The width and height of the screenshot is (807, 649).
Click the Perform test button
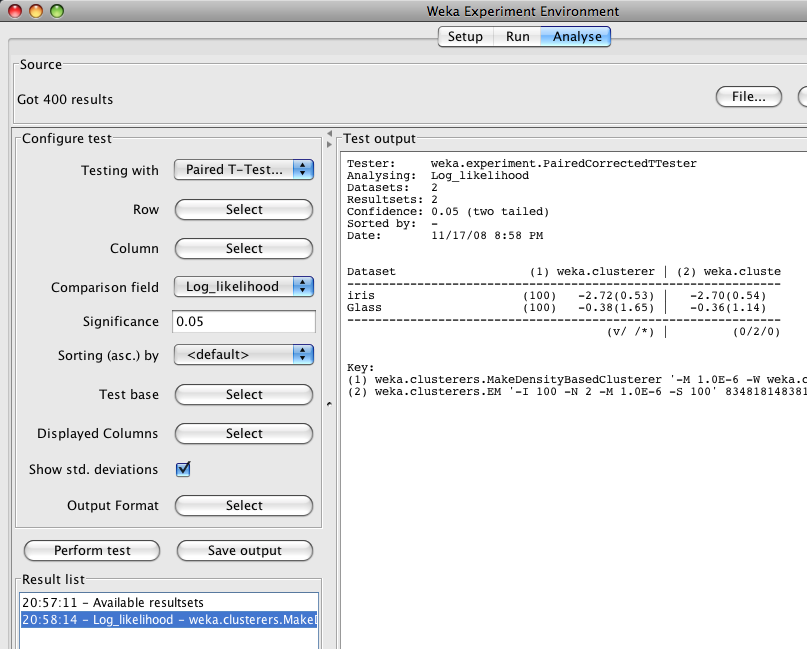coord(92,551)
